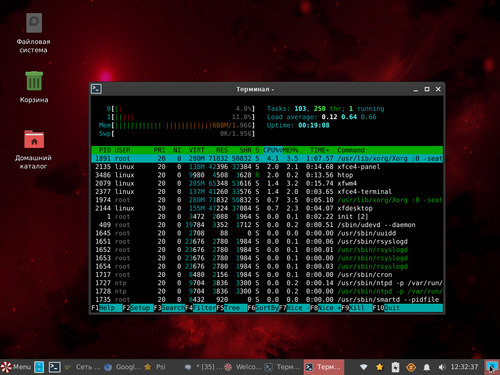
Task: Select the Файловая система desktop icon
Action: (x=33, y=33)
